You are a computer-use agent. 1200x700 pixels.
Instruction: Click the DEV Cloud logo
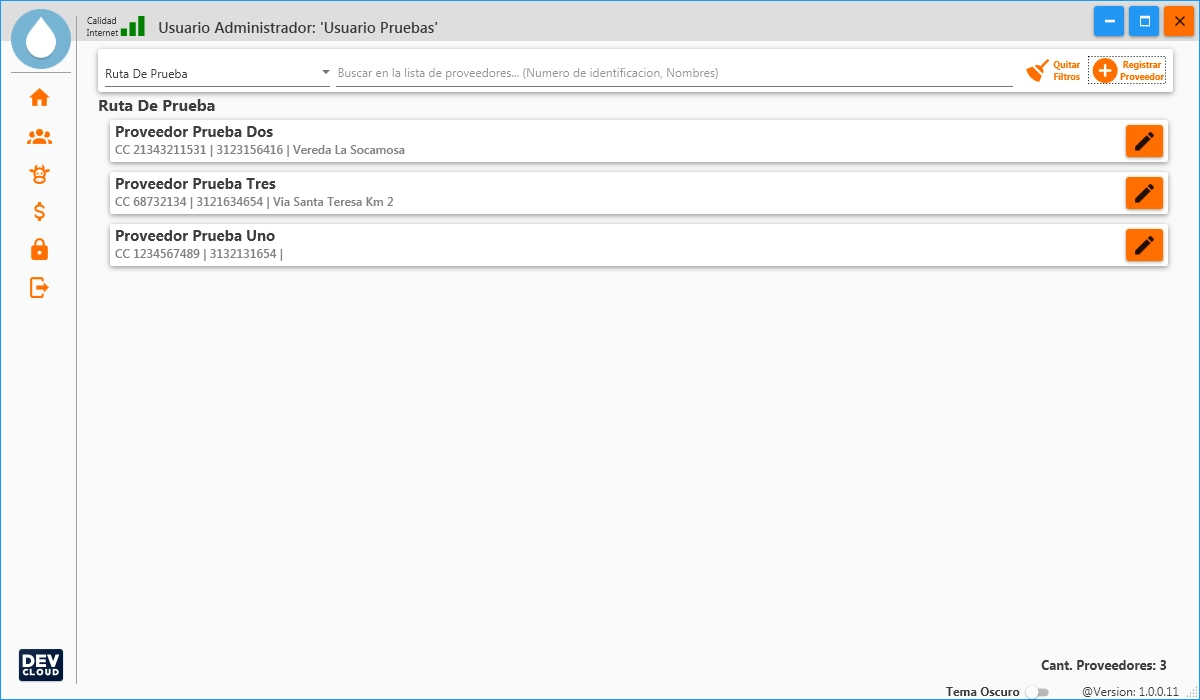click(41, 665)
